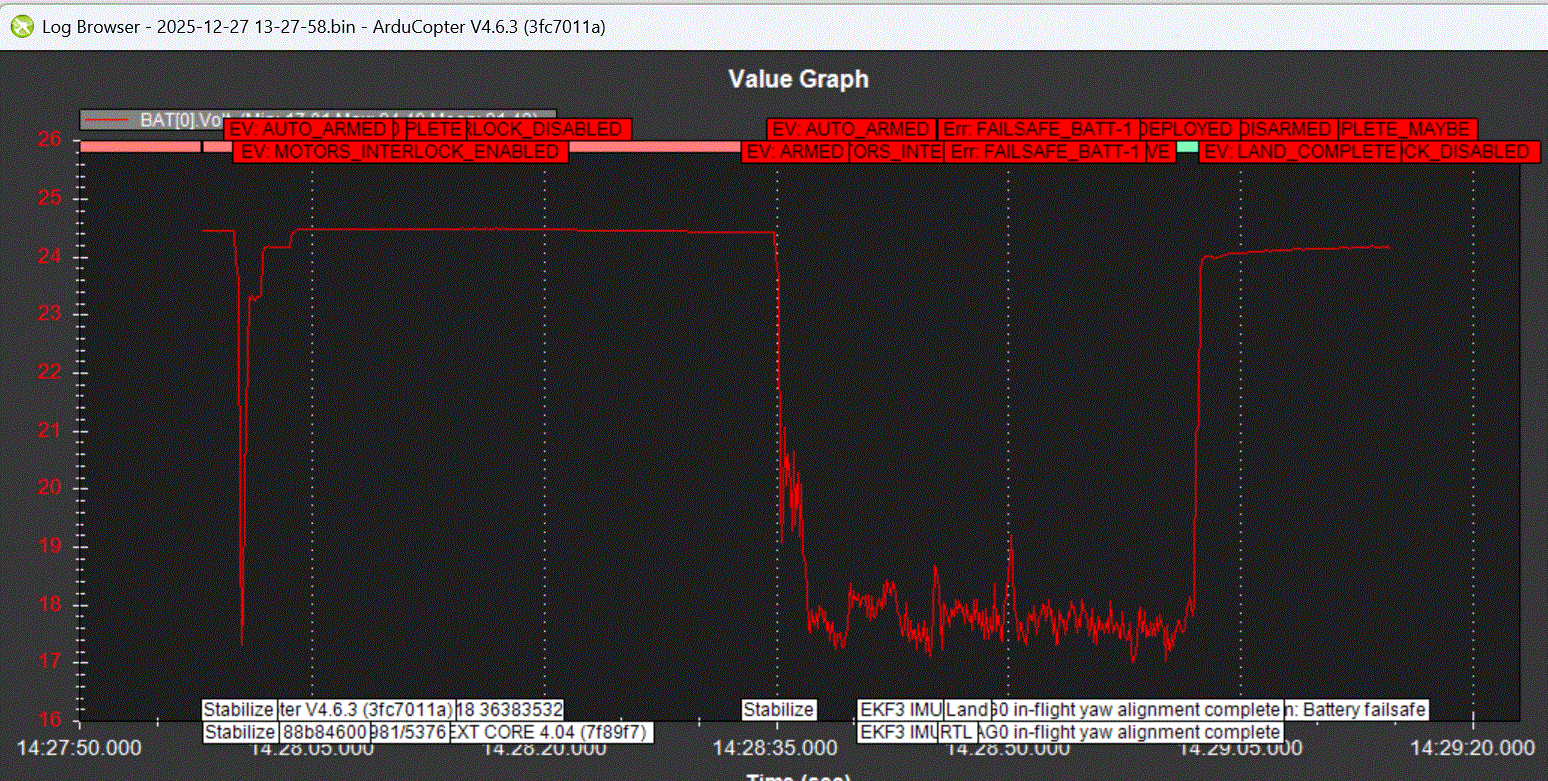
Task: Click the DISARMED event marker
Action: coord(1287,129)
